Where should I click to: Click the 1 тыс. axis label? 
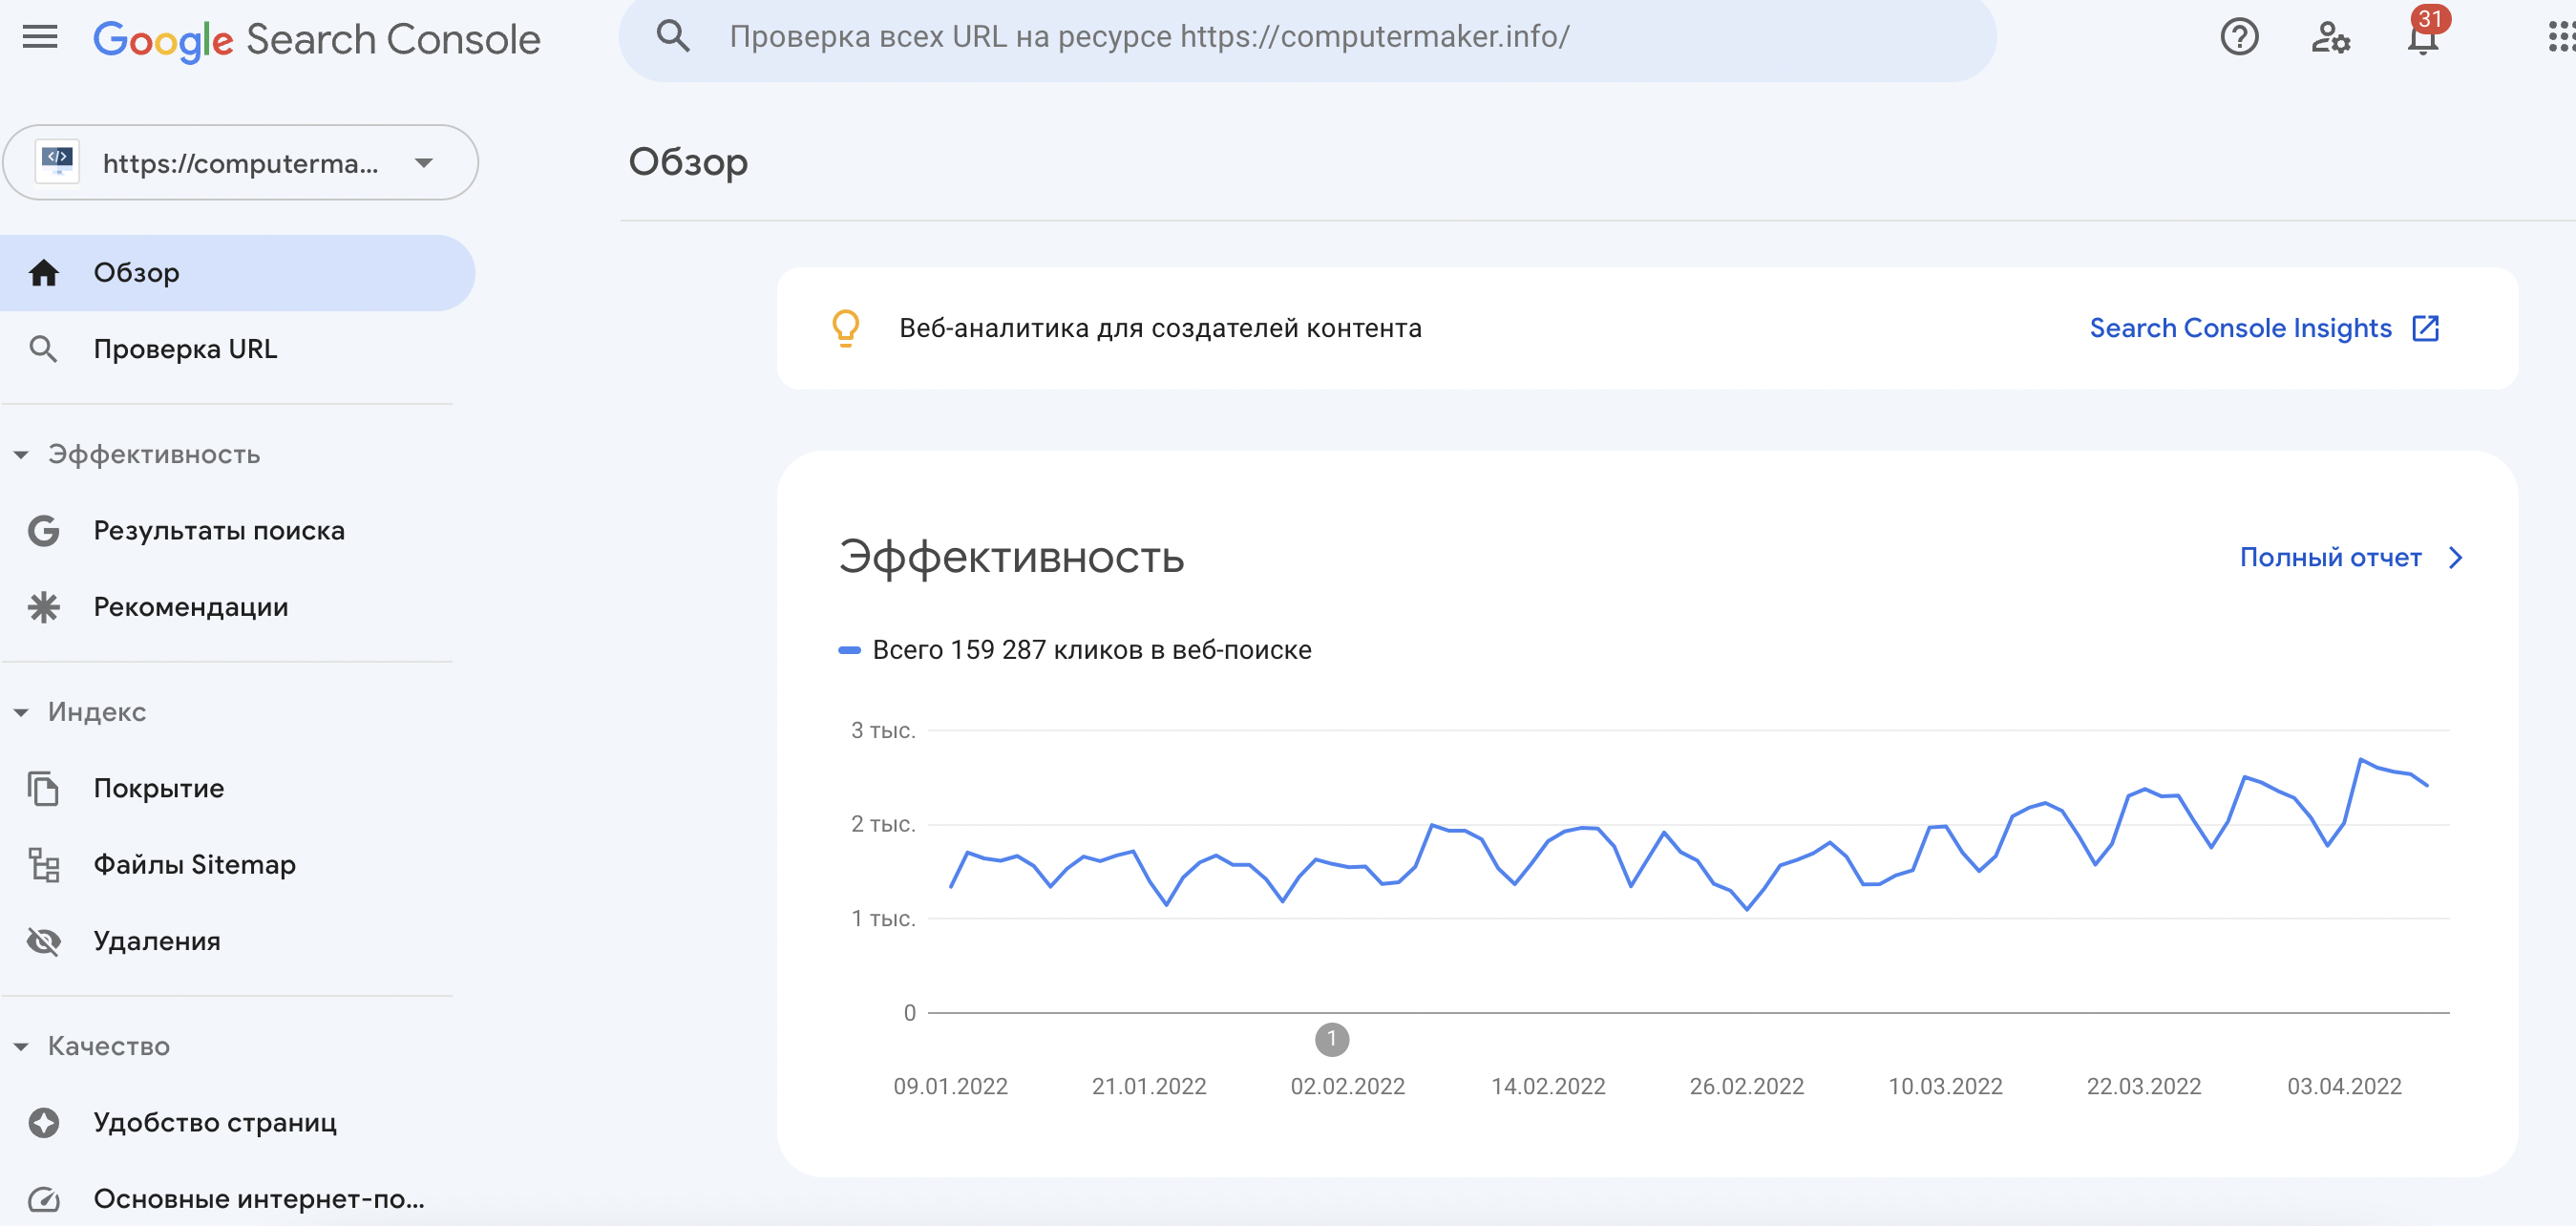[x=882, y=918]
